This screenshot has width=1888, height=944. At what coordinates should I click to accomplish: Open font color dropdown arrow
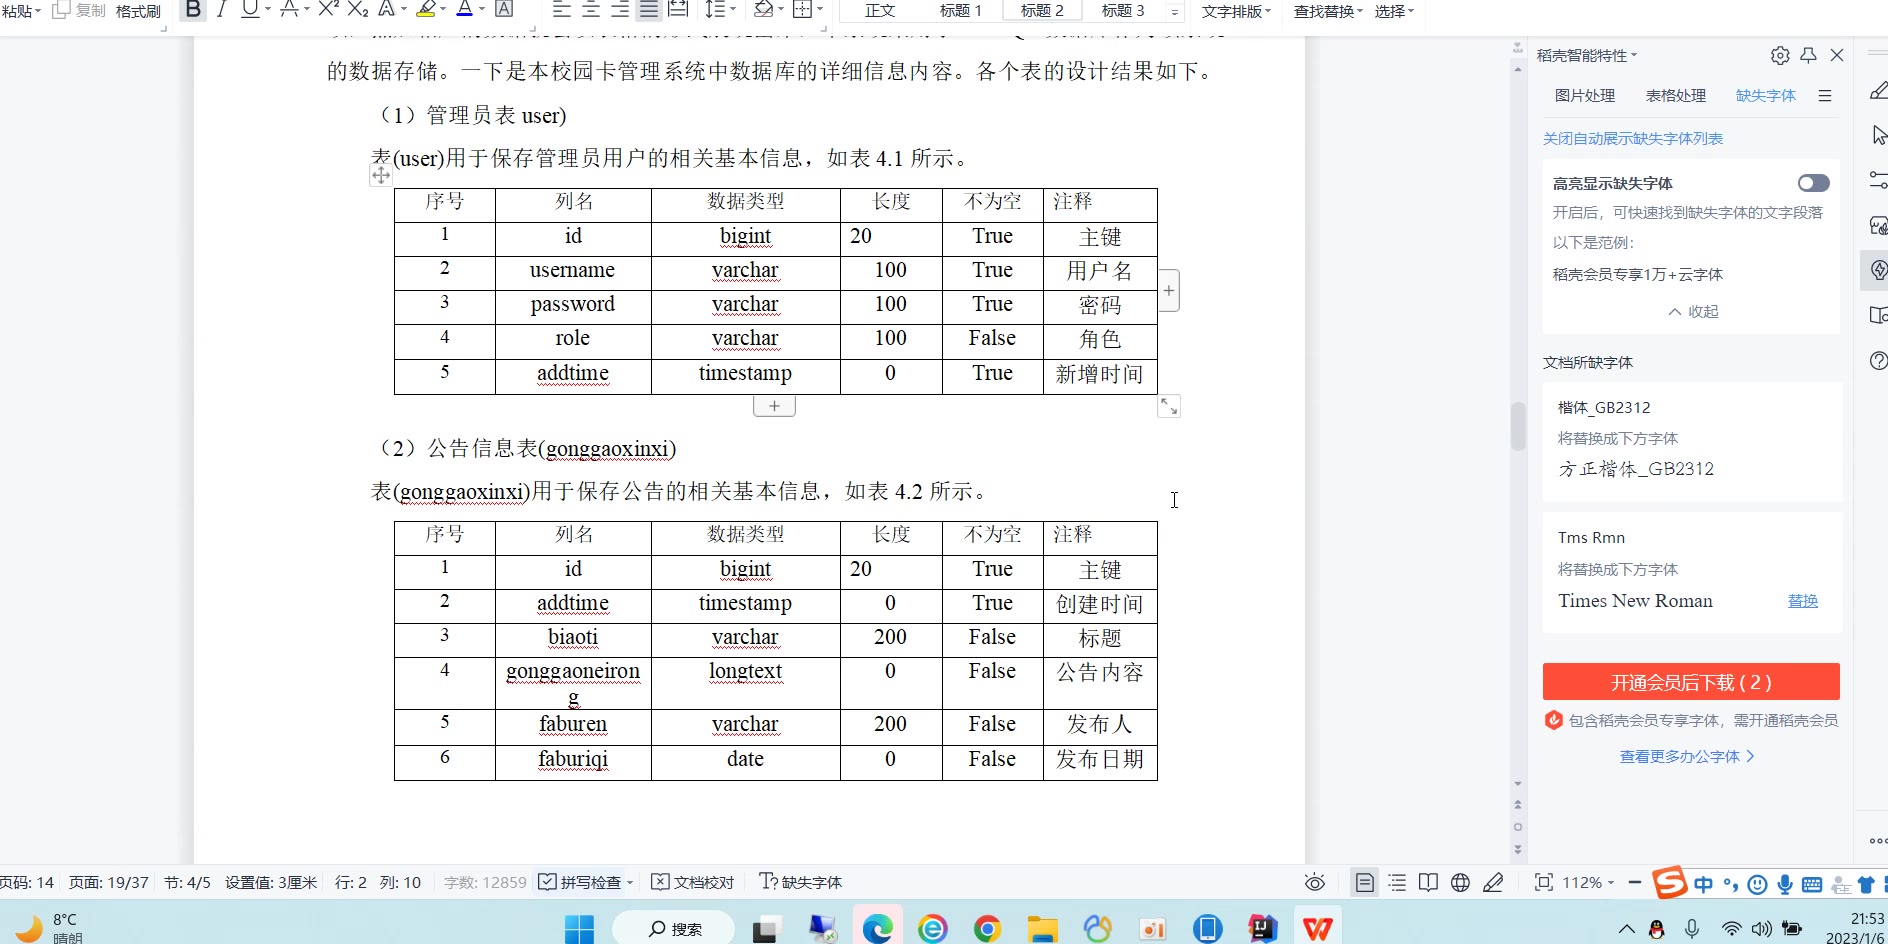click(482, 10)
